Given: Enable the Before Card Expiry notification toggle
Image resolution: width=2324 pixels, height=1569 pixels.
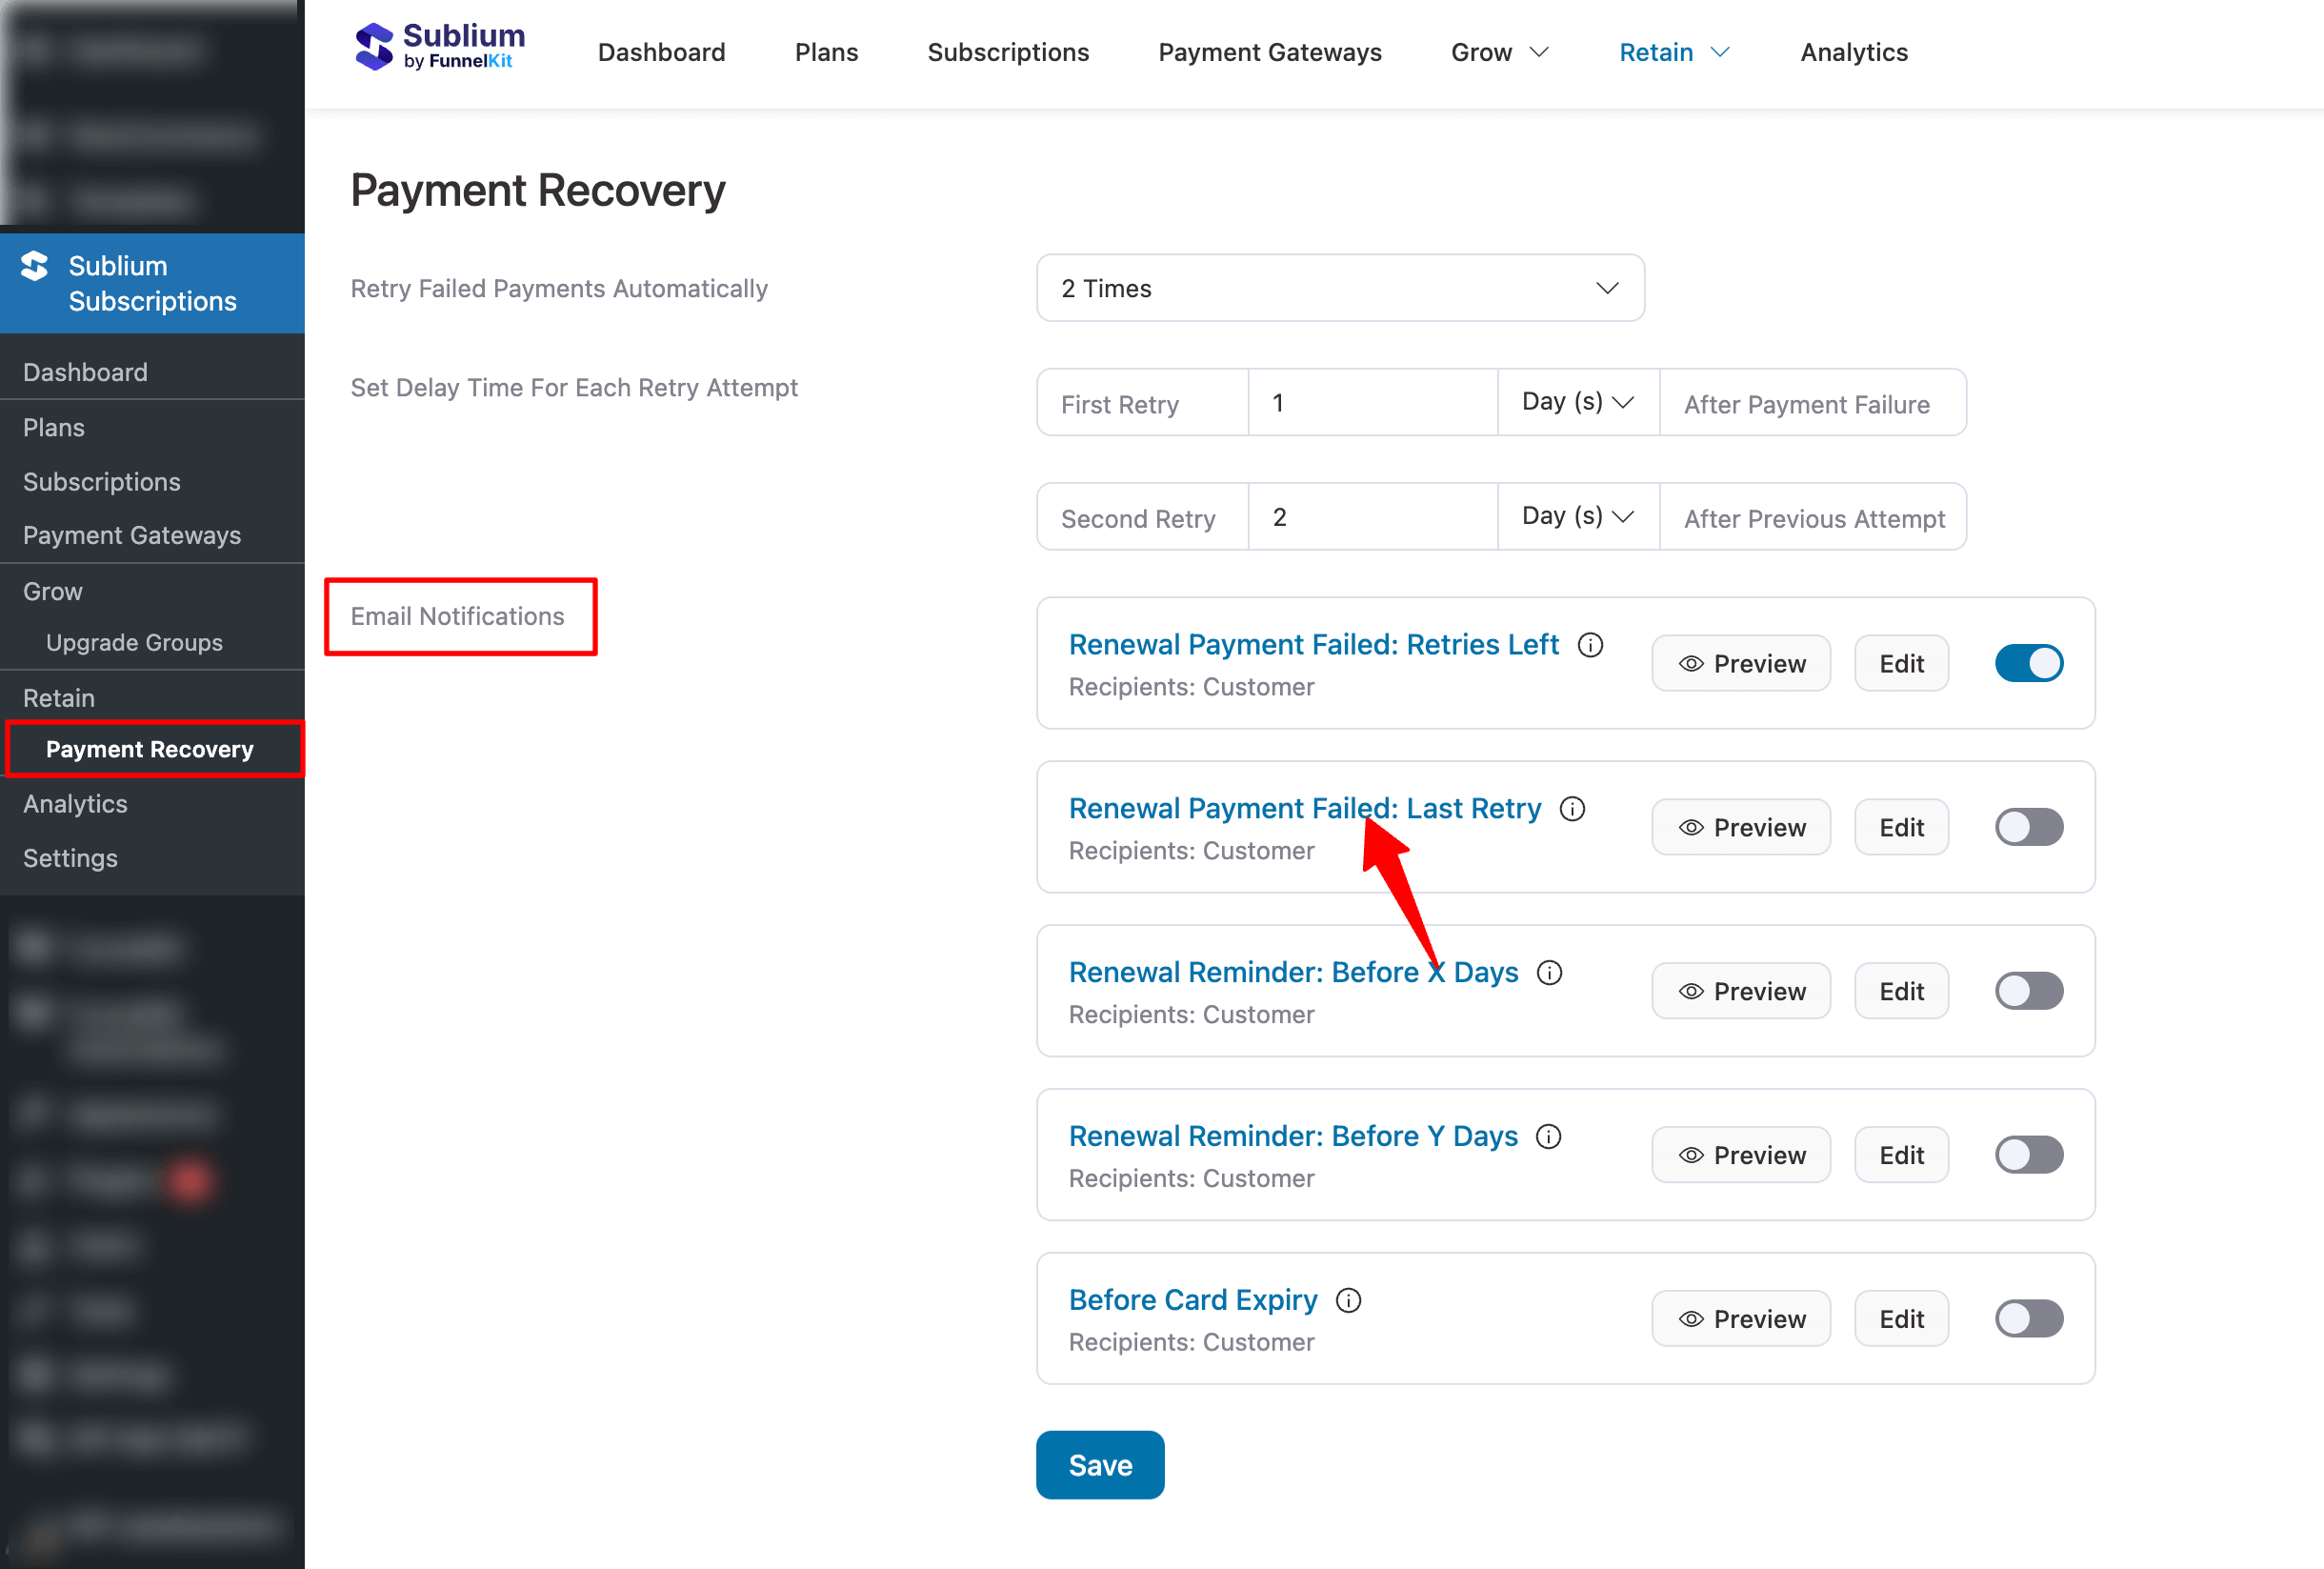Looking at the screenshot, I should [x=2028, y=1318].
